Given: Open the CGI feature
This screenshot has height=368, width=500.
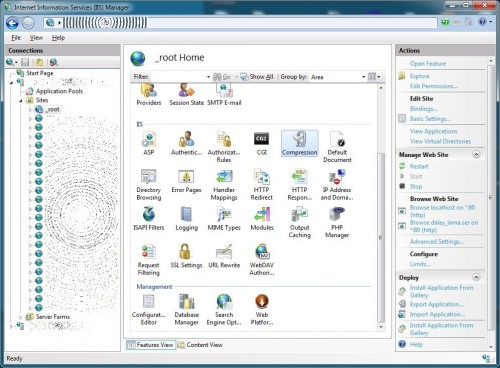Looking at the screenshot, I should tap(262, 143).
